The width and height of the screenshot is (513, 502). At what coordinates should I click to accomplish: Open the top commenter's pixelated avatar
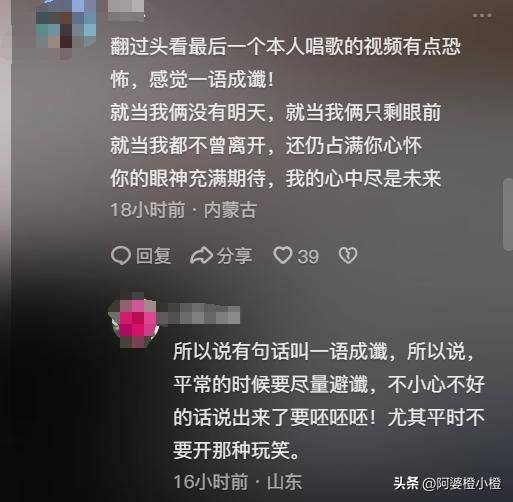pyautogui.click(x=66, y=24)
